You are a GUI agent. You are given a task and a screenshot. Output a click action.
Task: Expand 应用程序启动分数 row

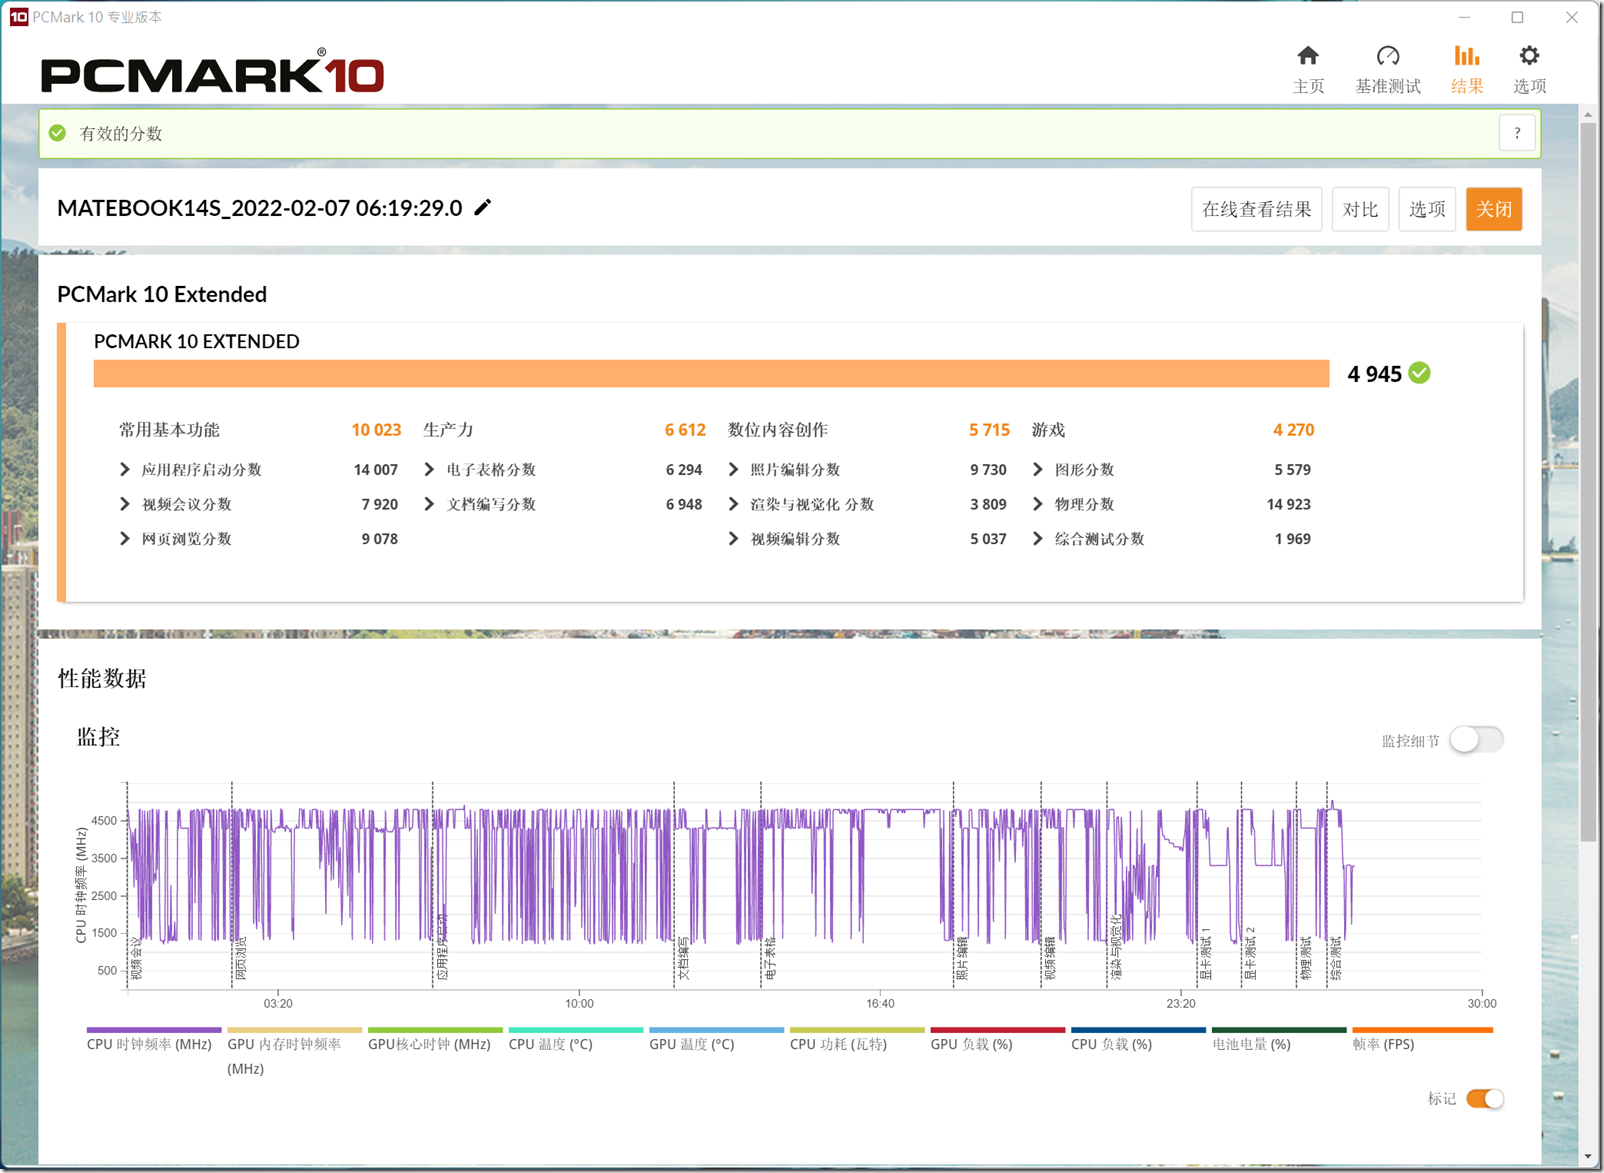pos(125,469)
